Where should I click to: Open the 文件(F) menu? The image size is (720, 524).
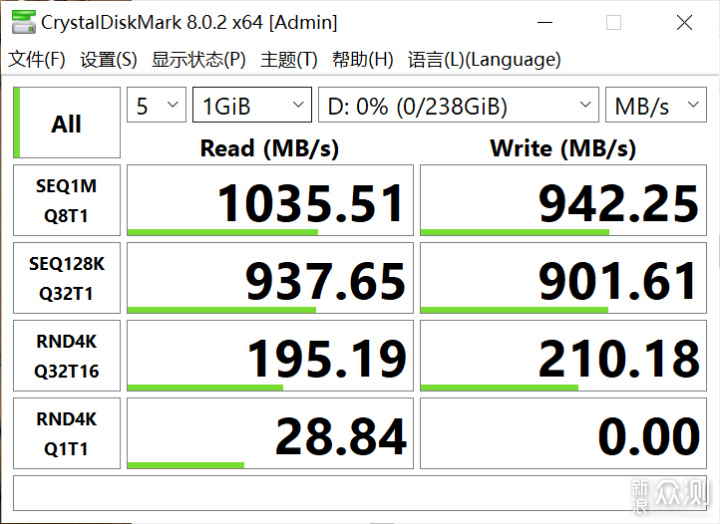37,60
